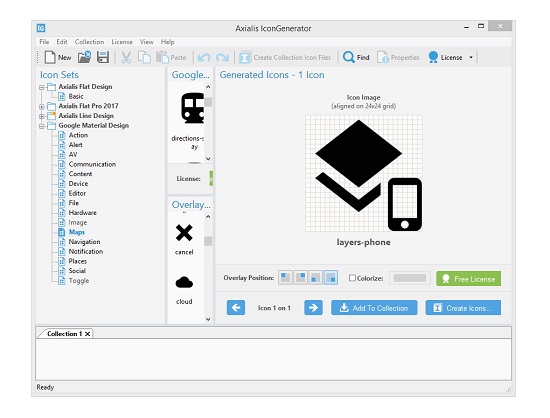
Task: Go to previous icon with left arrow
Action: (236, 308)
